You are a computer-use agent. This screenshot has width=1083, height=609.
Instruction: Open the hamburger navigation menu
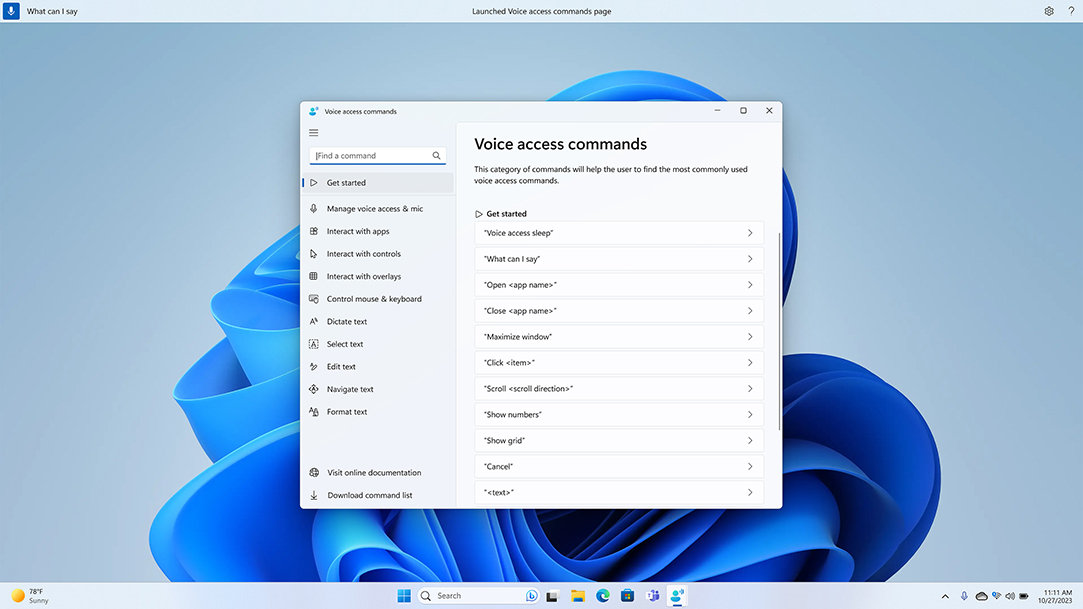pyautogui.click(x=314, y=133)
